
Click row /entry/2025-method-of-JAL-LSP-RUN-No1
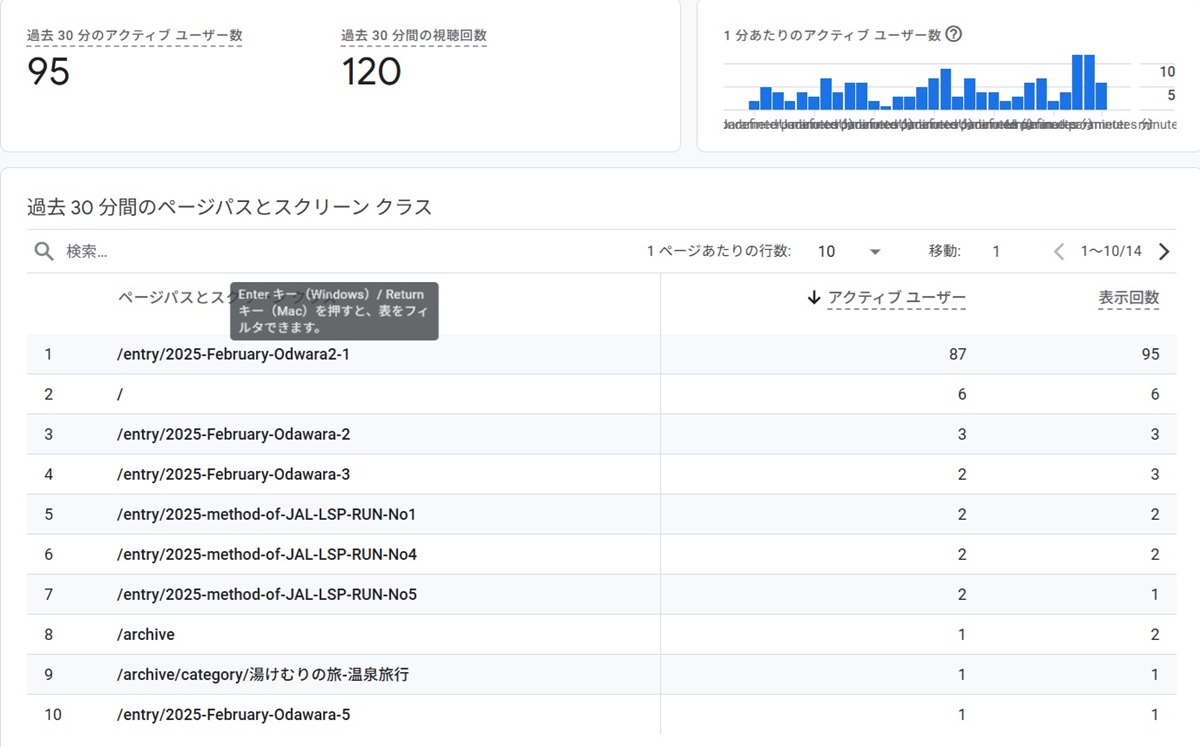pyautogui.click(x=601, y=515)
